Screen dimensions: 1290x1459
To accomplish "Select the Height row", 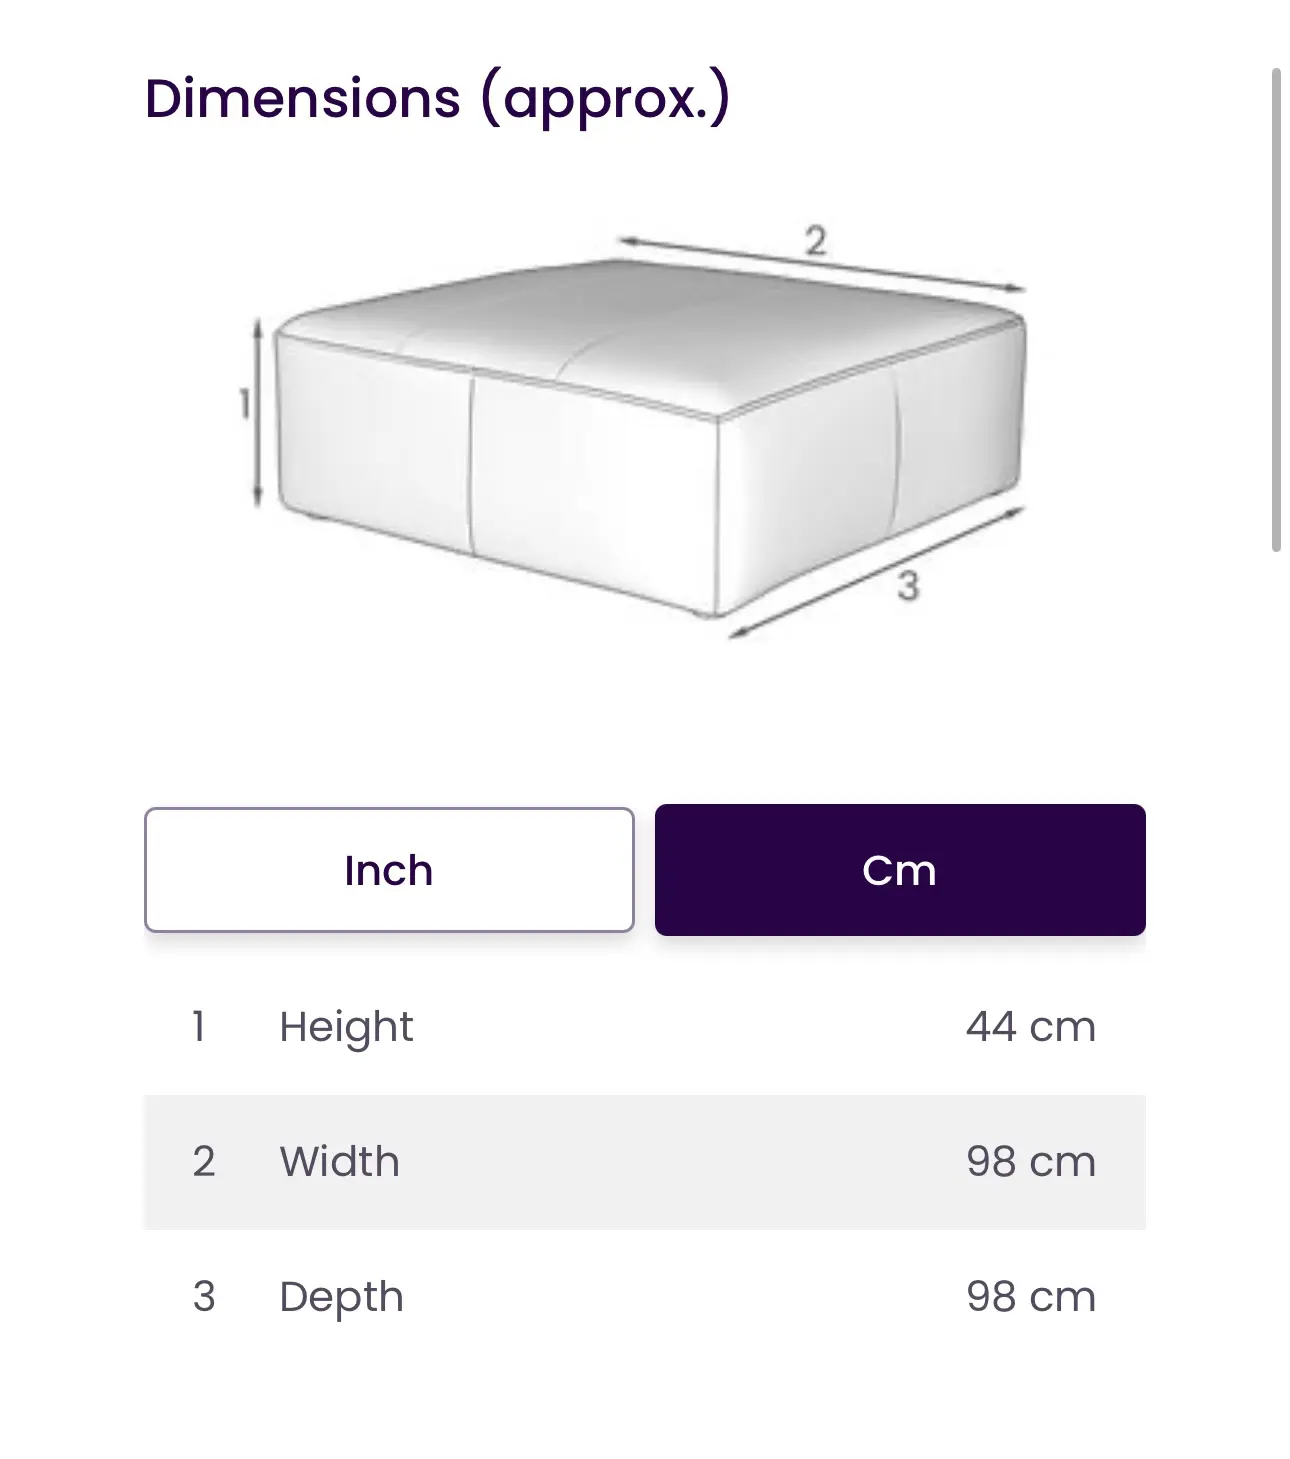I will (645, 1027).
